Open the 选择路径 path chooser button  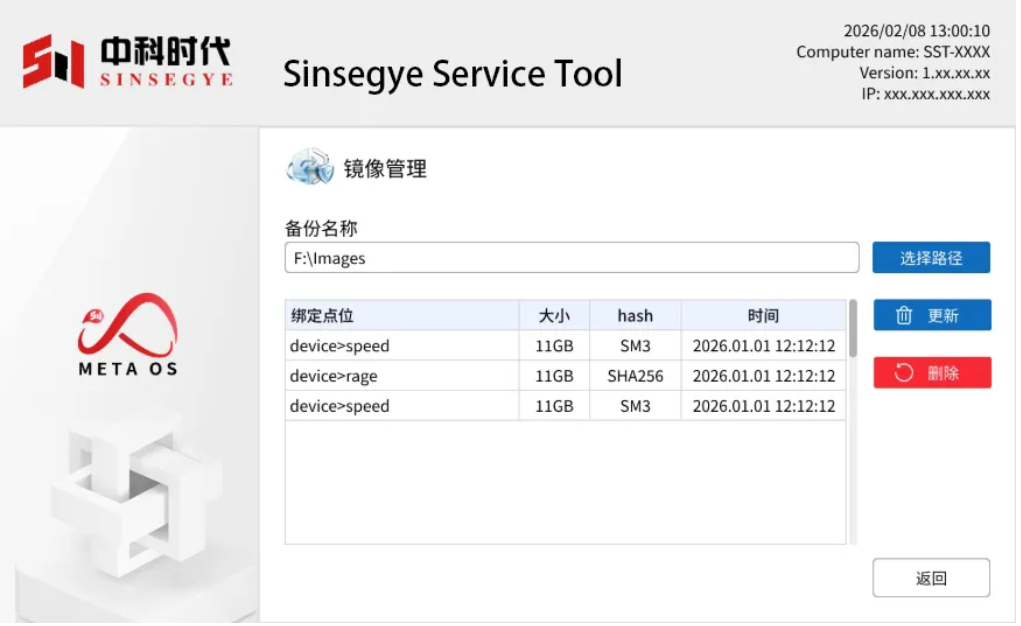click(x=931, y=258)
